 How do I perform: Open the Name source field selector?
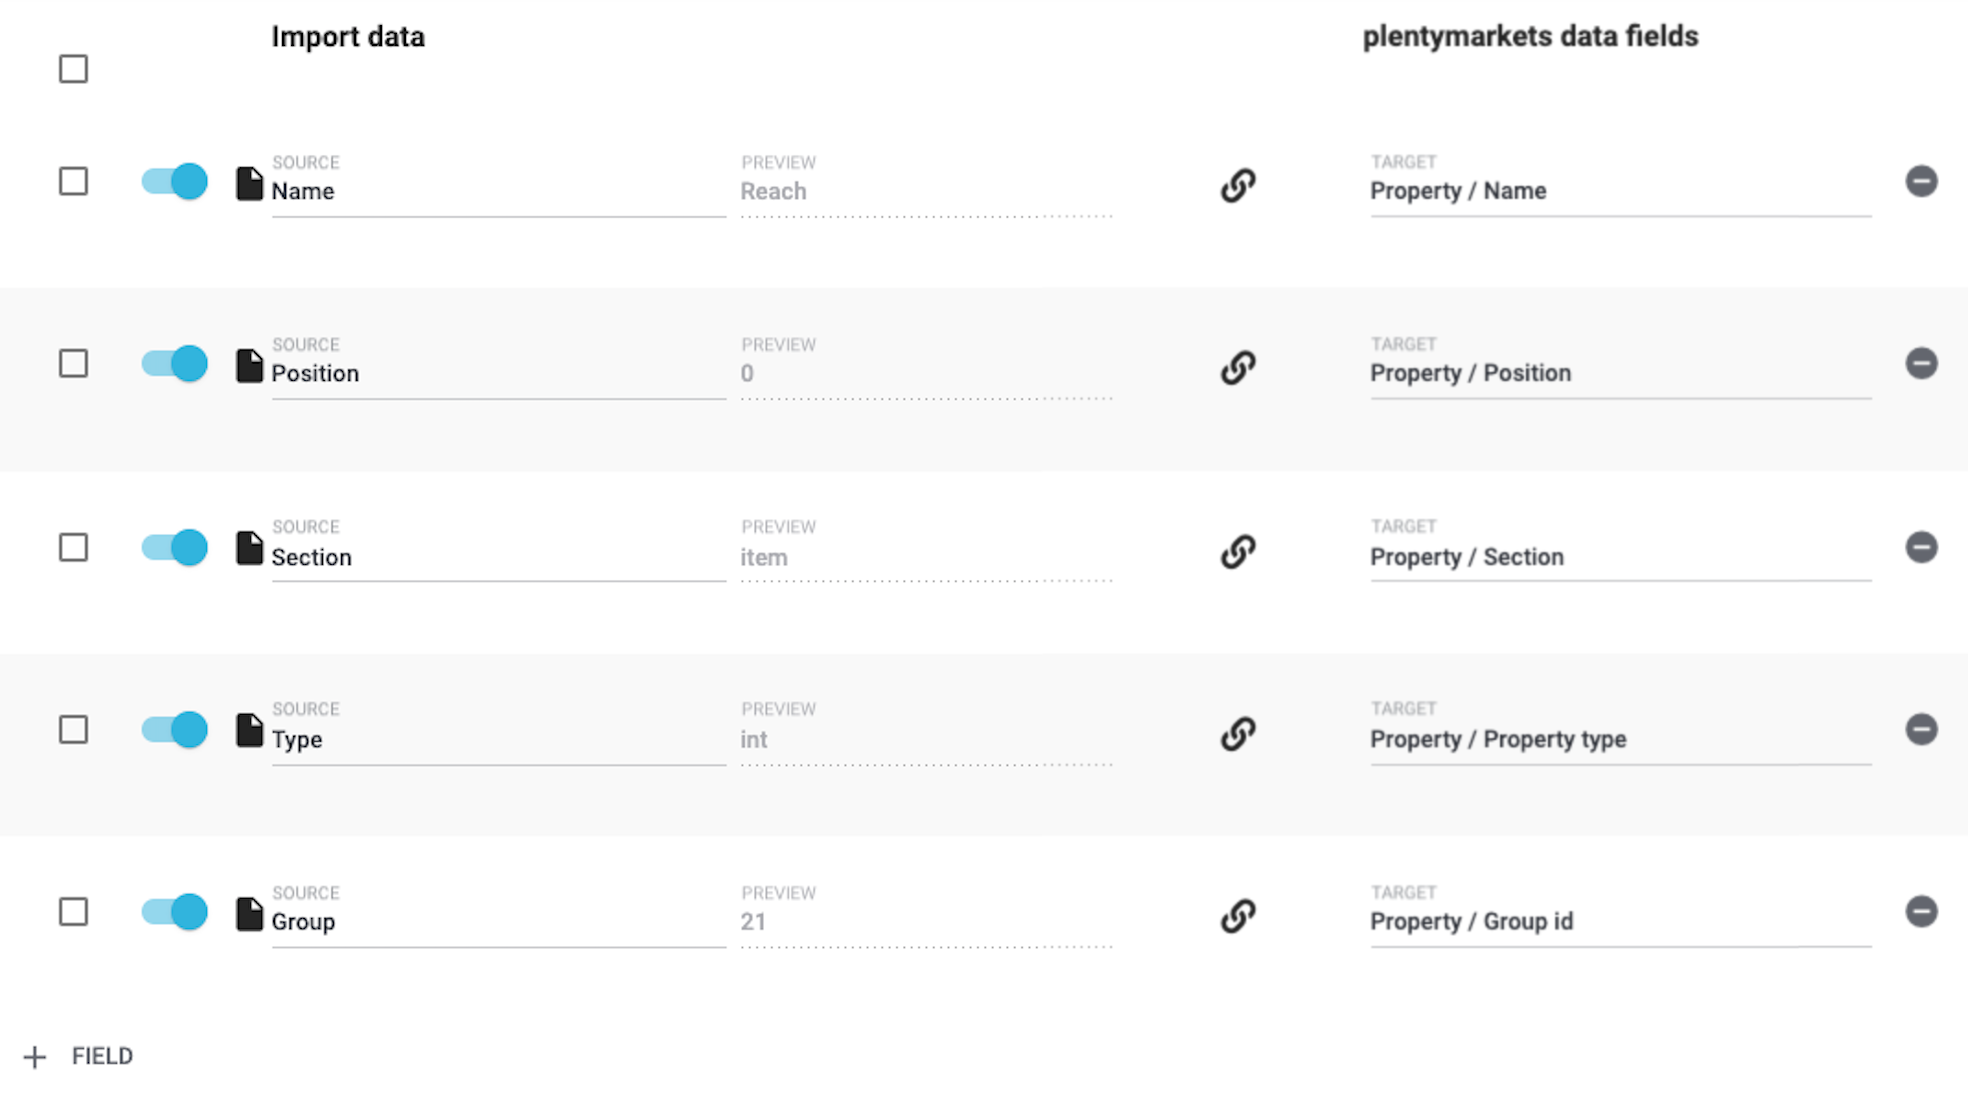coord(497,192)
